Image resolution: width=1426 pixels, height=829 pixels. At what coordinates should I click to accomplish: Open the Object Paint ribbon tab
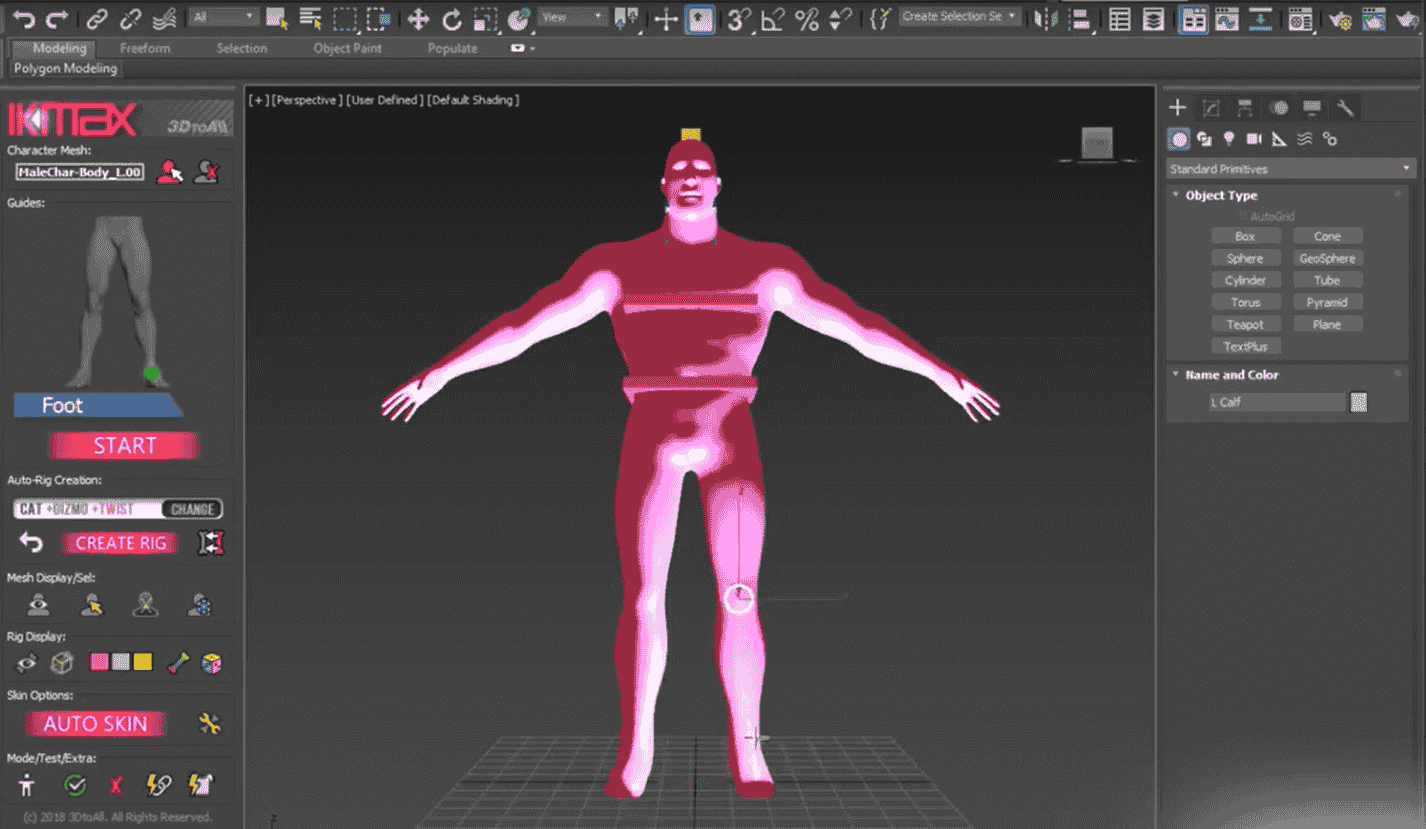(x=347, y=48)
